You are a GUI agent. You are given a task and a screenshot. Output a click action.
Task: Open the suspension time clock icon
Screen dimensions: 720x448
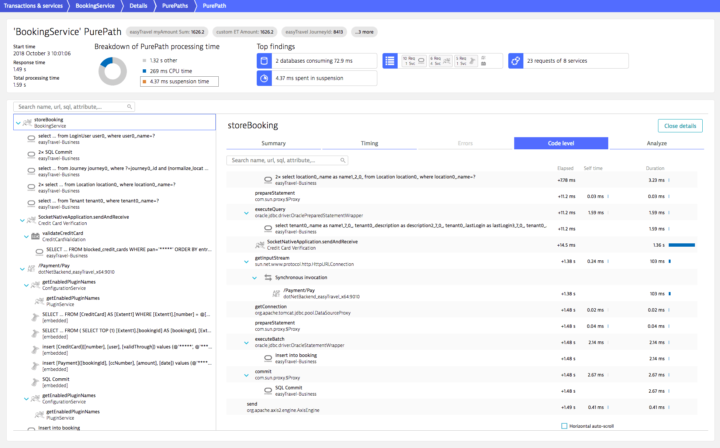[x=264, y=78]
